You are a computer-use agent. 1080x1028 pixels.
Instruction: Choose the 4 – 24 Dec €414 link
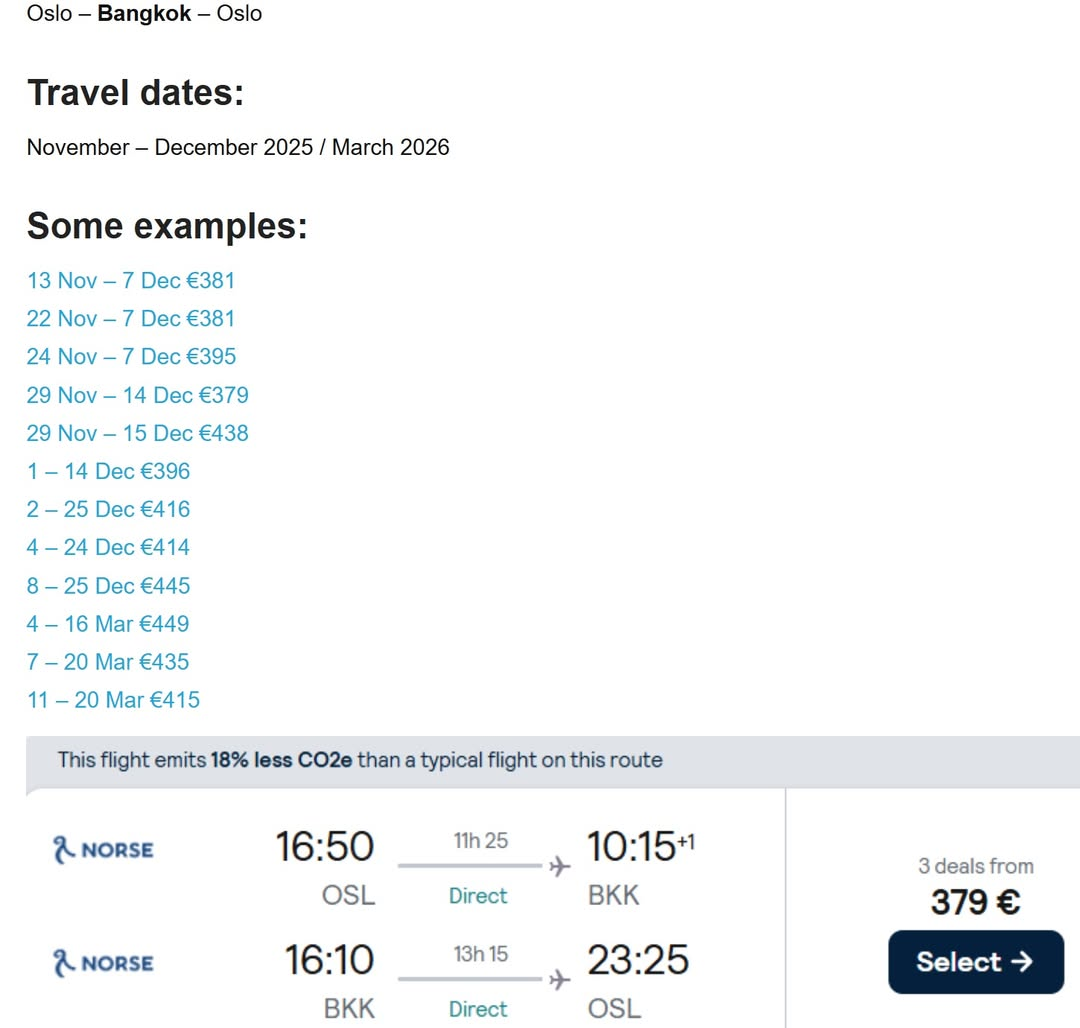point(108,547)
